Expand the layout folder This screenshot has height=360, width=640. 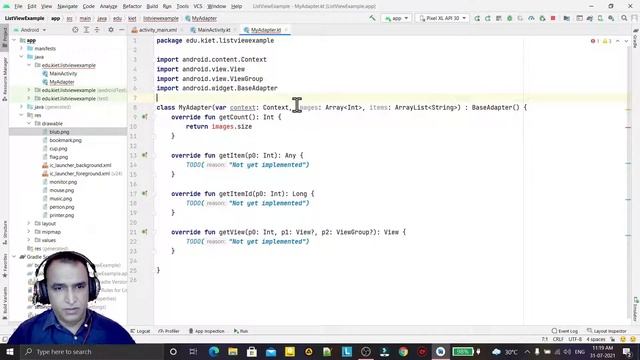click(29, 223)
